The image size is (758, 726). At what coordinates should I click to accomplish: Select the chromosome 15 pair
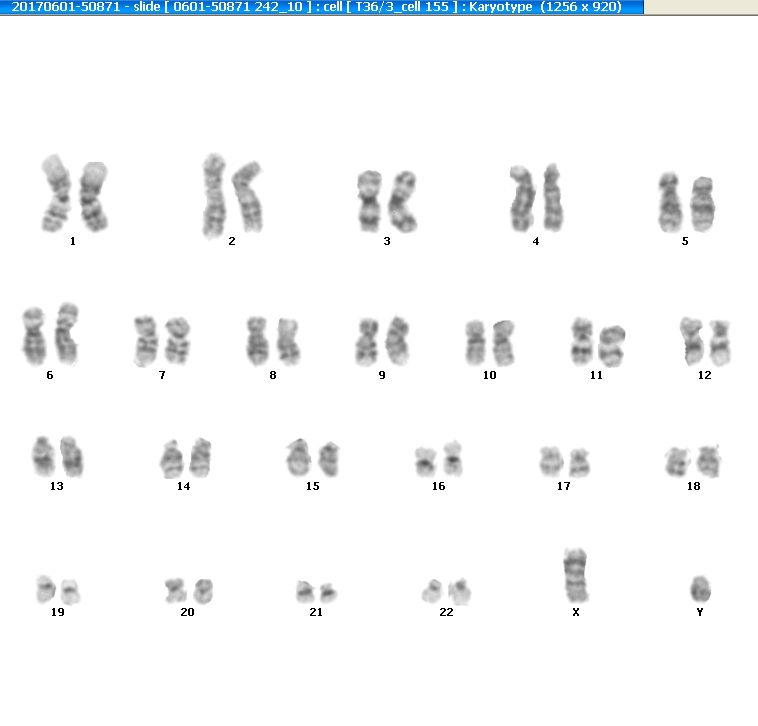tap(313, 458)
